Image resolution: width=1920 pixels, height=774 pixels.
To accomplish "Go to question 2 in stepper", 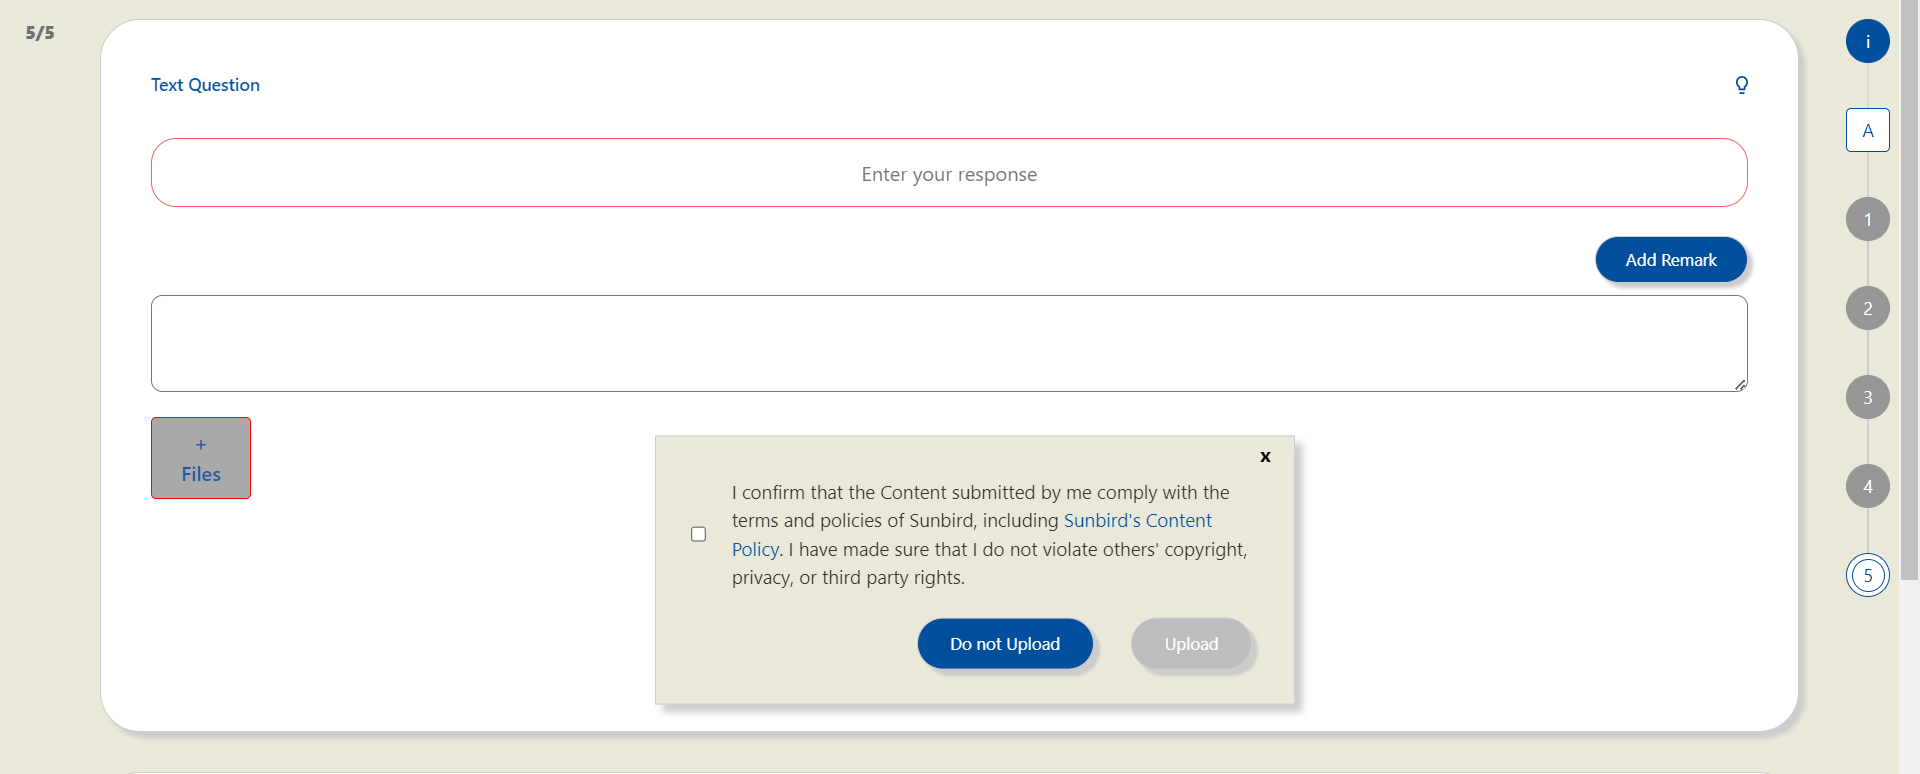I will [1867, 308].
